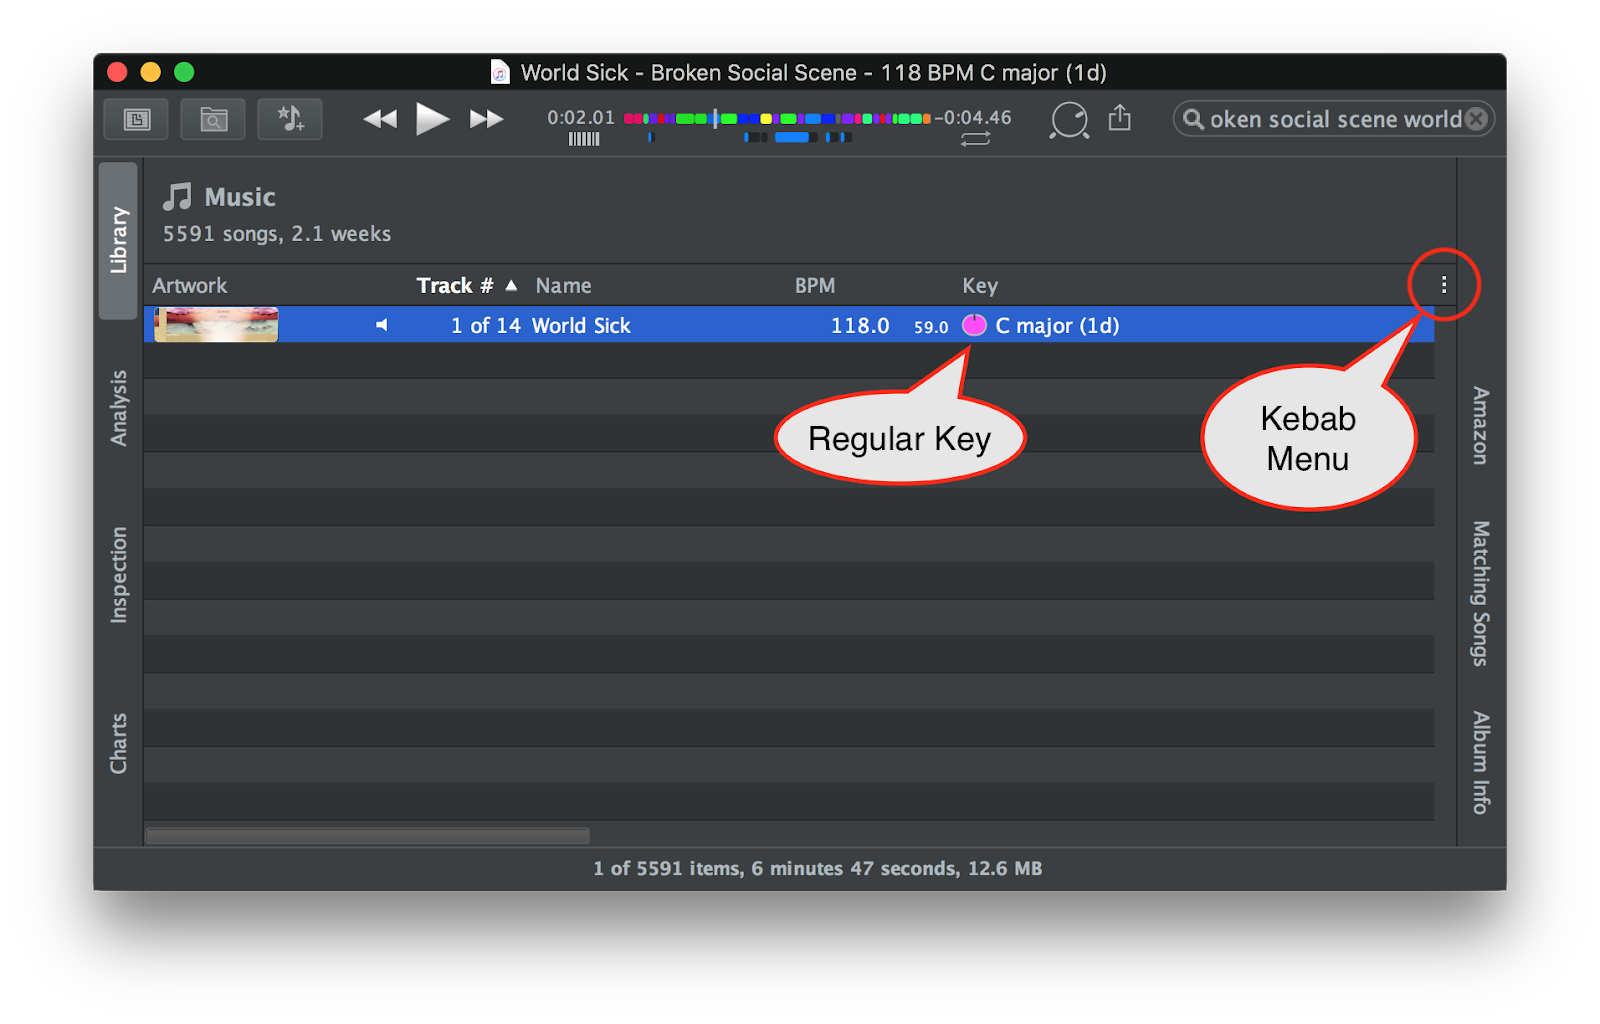This screenshot has width=1600, height=1024.
Task: Rewind to previous track
Action: point(380,119)
